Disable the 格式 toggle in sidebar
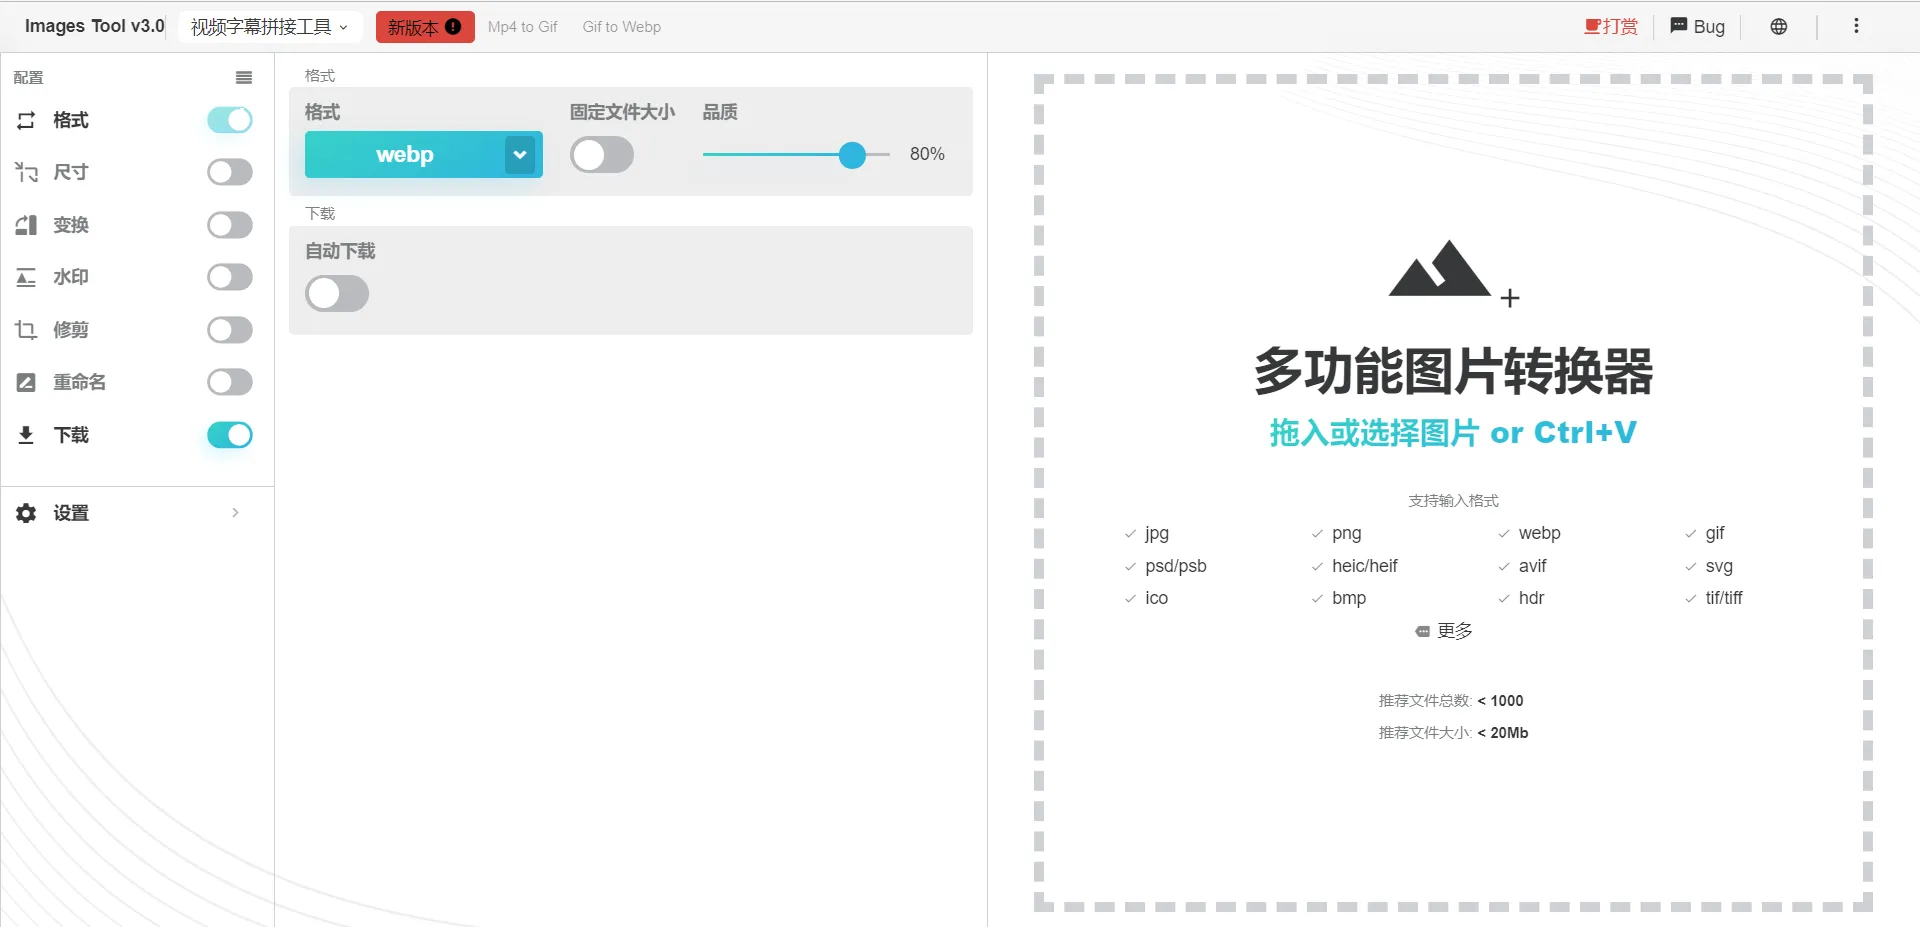The image size is (1920, 927). tap(230, 120)
